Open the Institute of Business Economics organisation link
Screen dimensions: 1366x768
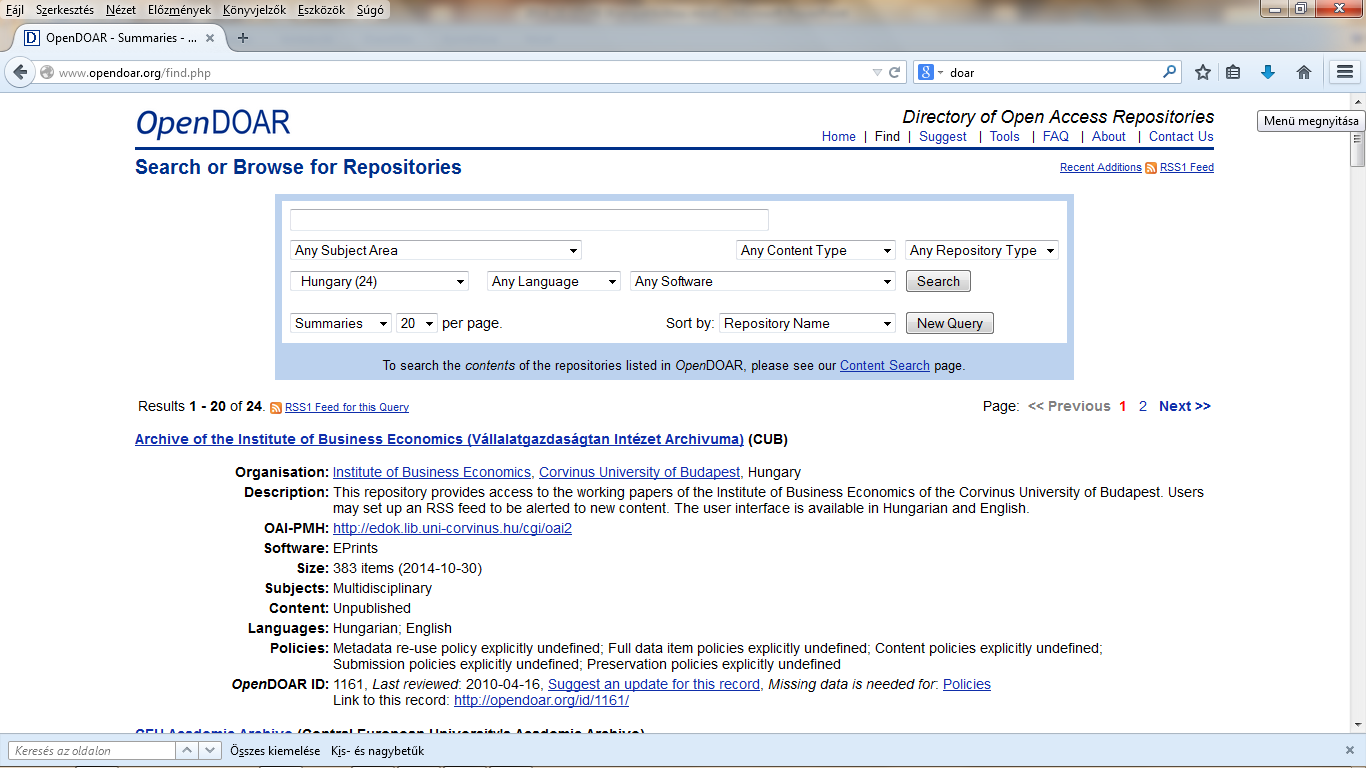[432, 472]
